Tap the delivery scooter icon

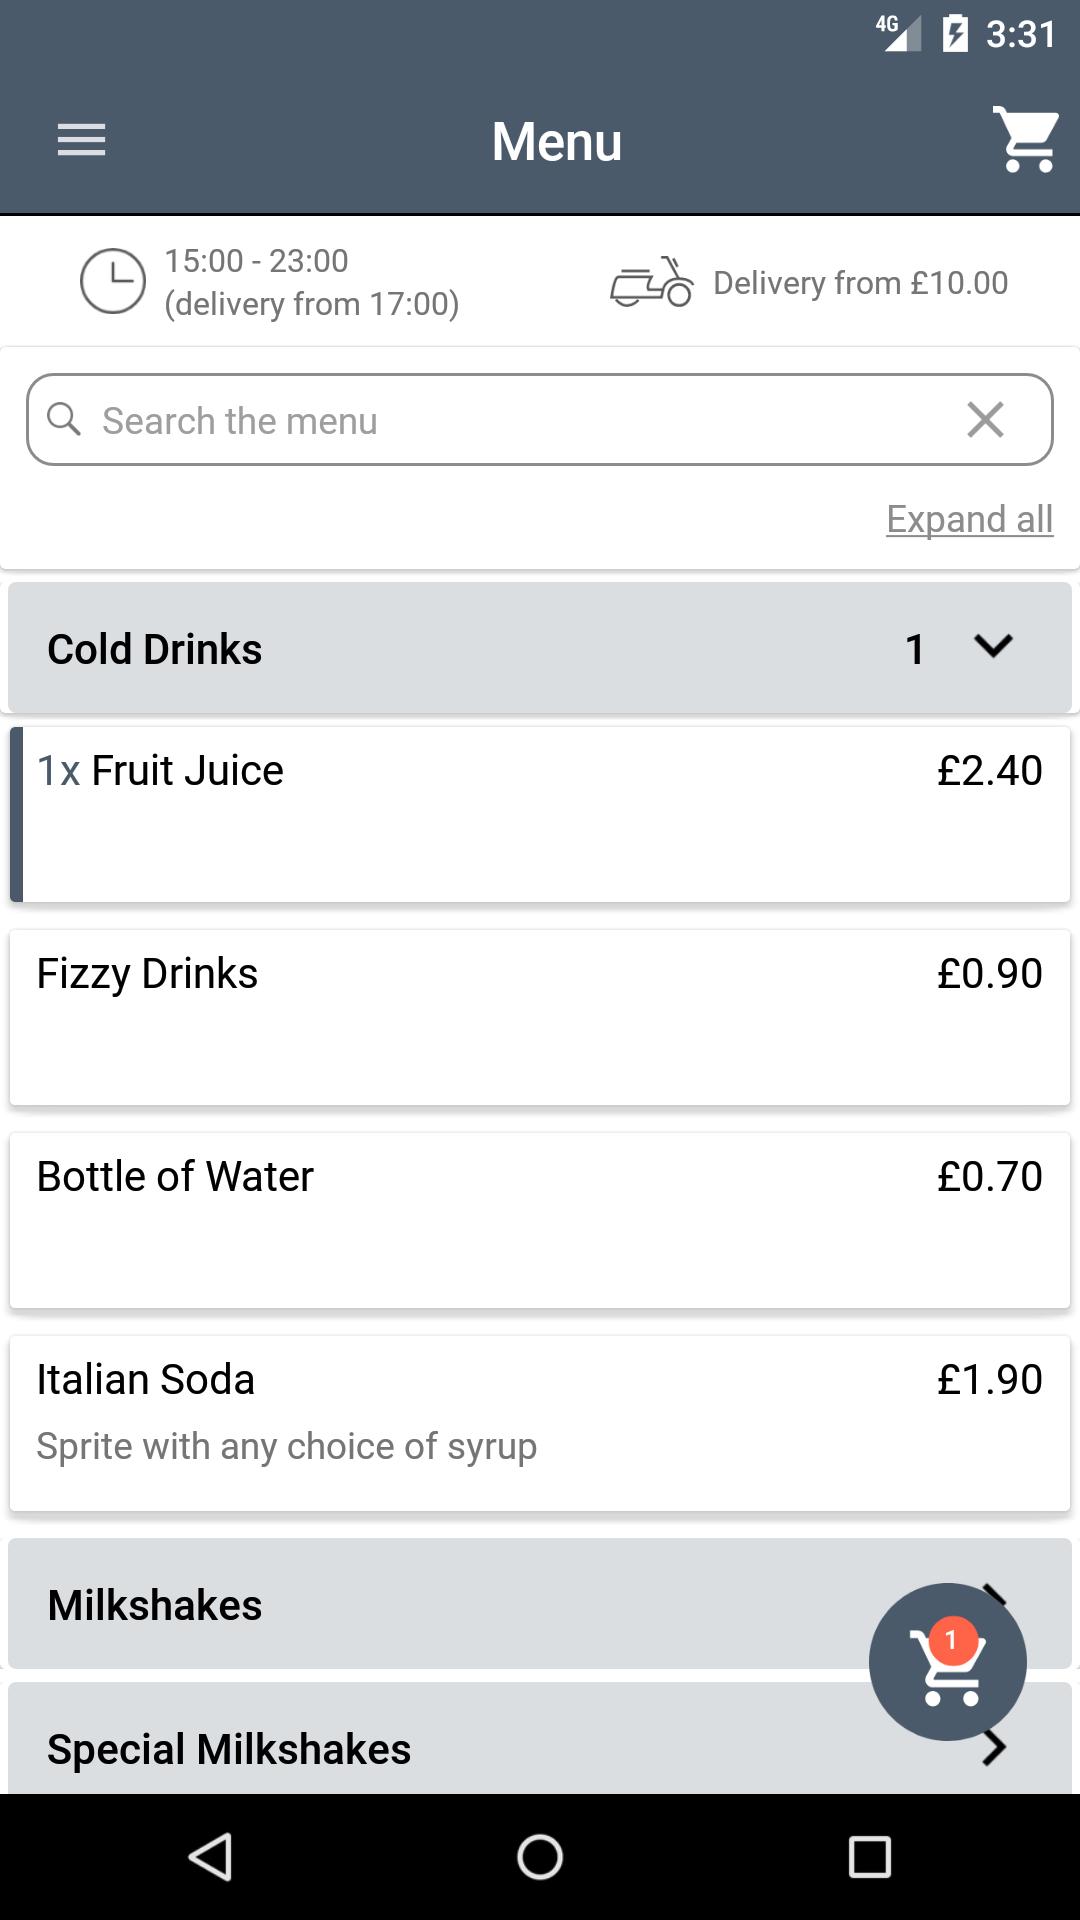651,283
